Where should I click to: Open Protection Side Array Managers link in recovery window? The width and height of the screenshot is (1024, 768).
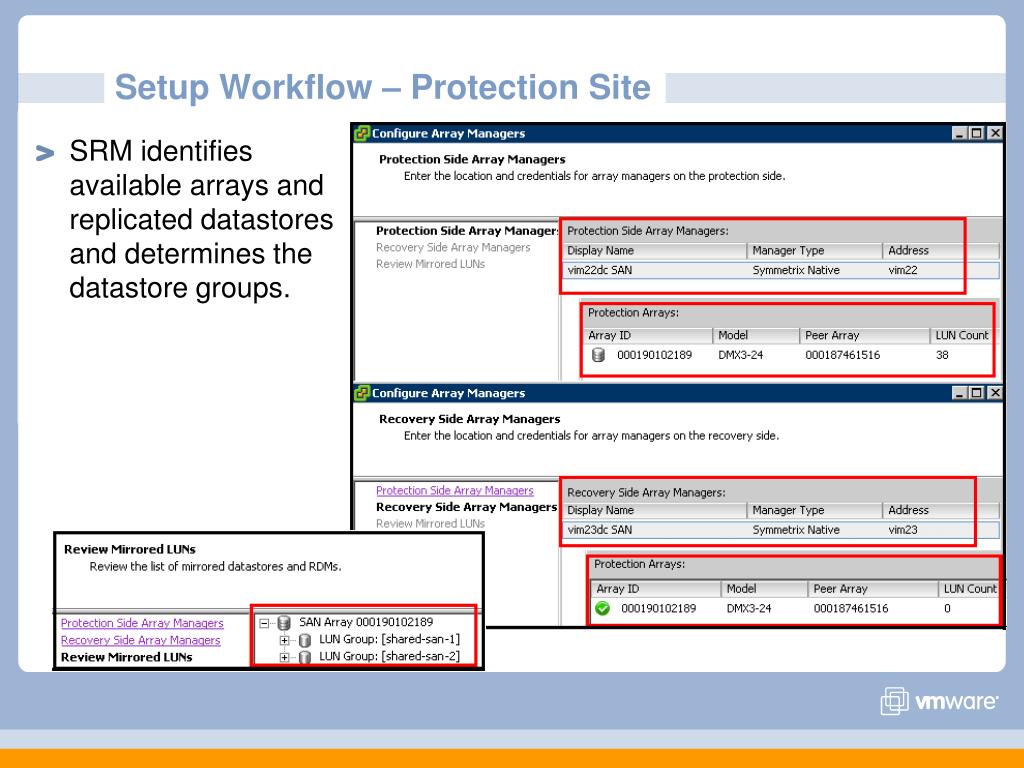click(455, 490)
